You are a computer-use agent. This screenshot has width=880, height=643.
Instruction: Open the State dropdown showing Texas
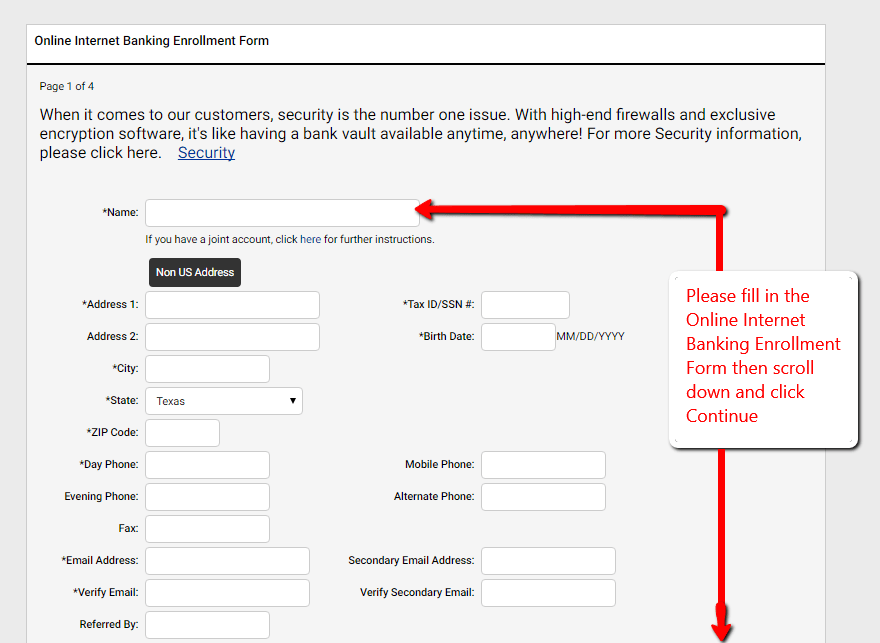[x=223, y=400]
